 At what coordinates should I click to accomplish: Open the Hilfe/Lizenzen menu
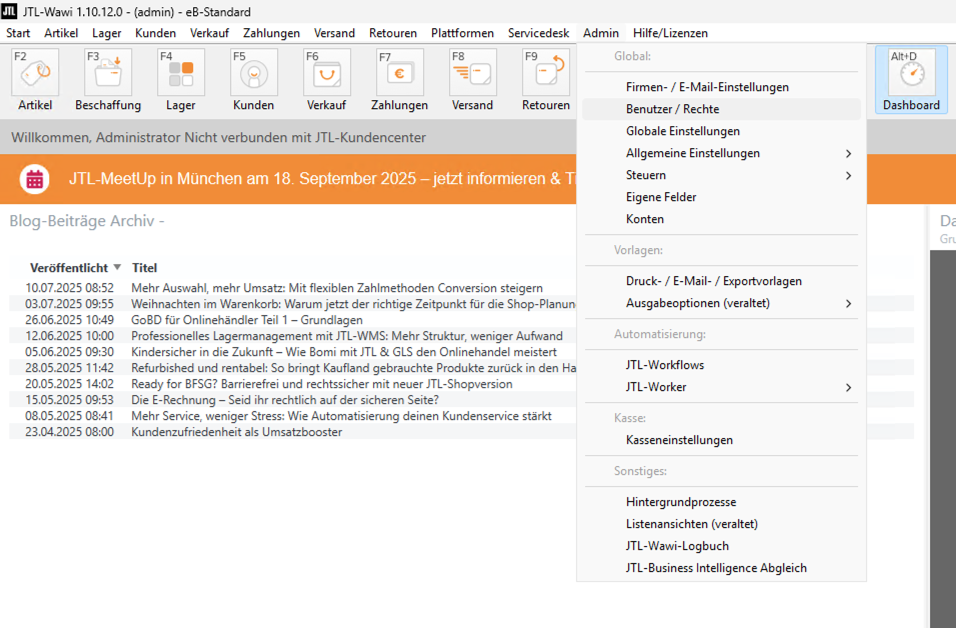(x=670, y=33)
